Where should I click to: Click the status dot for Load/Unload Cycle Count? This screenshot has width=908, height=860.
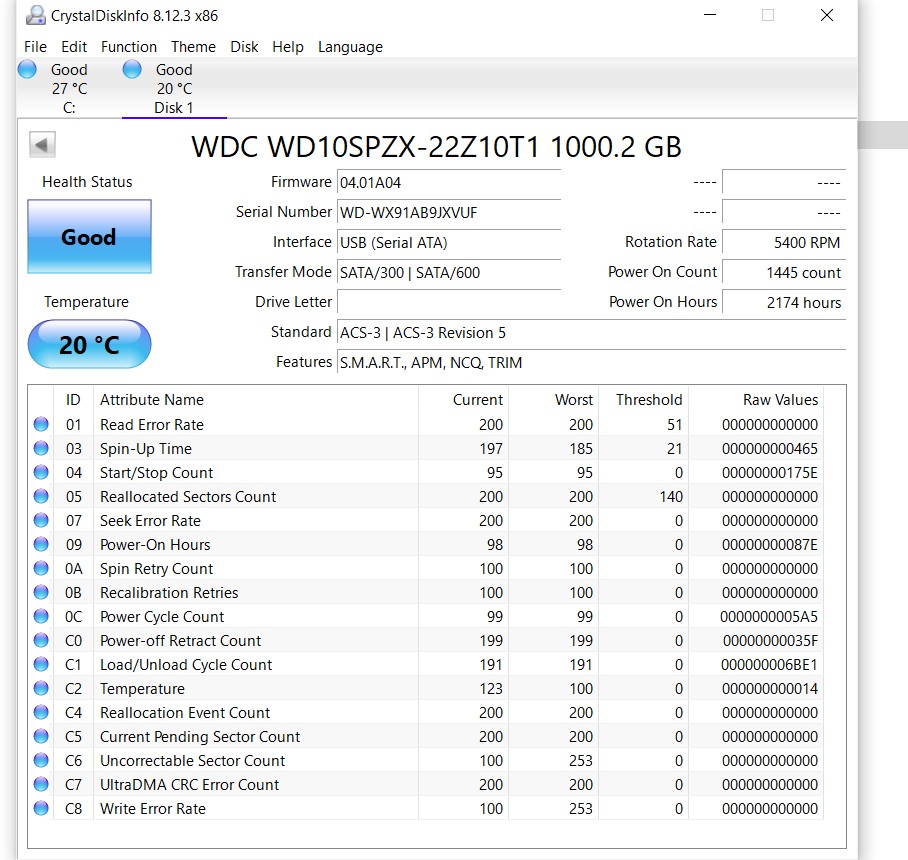pyautogui.click(x=41, y=664)
